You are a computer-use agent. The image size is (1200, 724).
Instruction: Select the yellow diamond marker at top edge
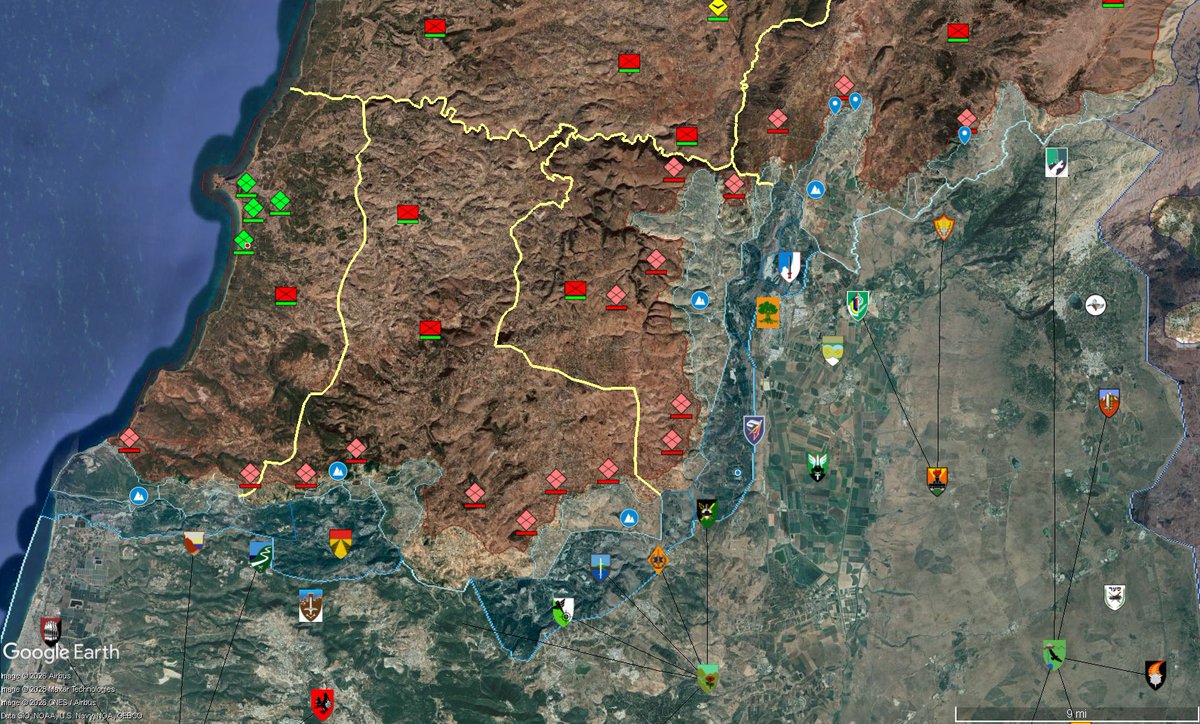pos(717,10)
